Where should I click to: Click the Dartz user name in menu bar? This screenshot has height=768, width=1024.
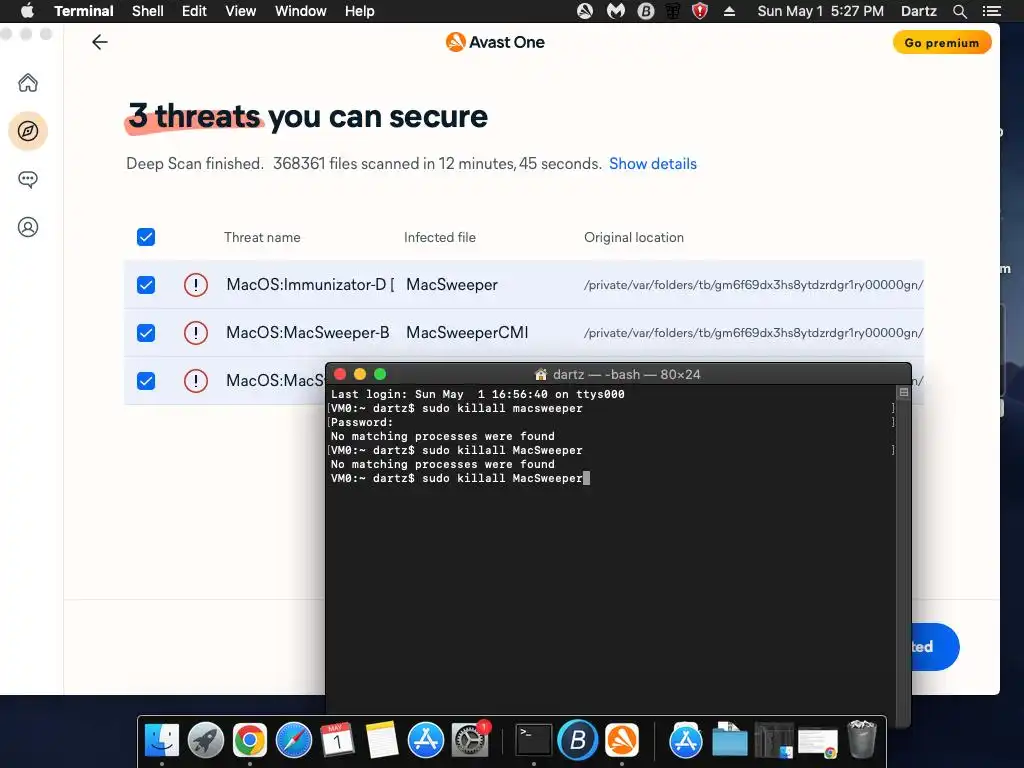pos(918,11)
